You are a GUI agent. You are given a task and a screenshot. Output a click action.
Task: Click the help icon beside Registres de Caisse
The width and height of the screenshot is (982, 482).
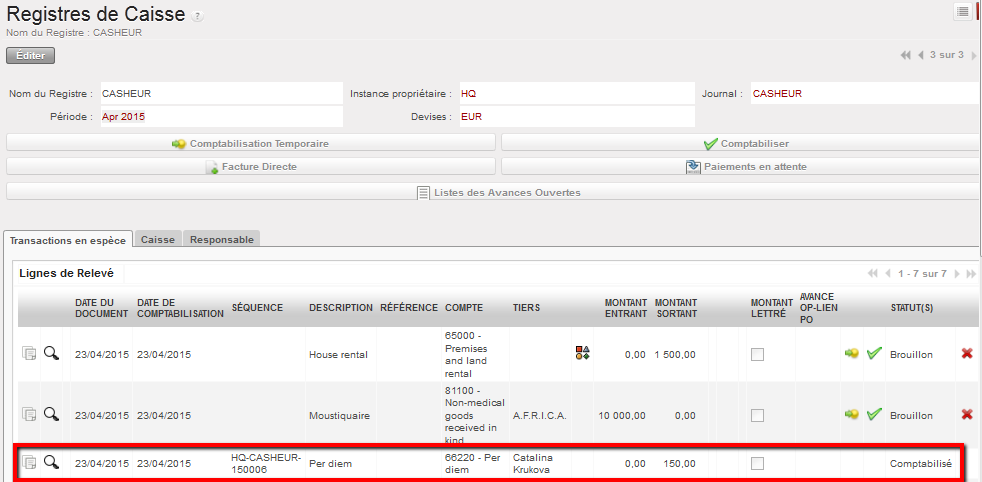(197, 18)
